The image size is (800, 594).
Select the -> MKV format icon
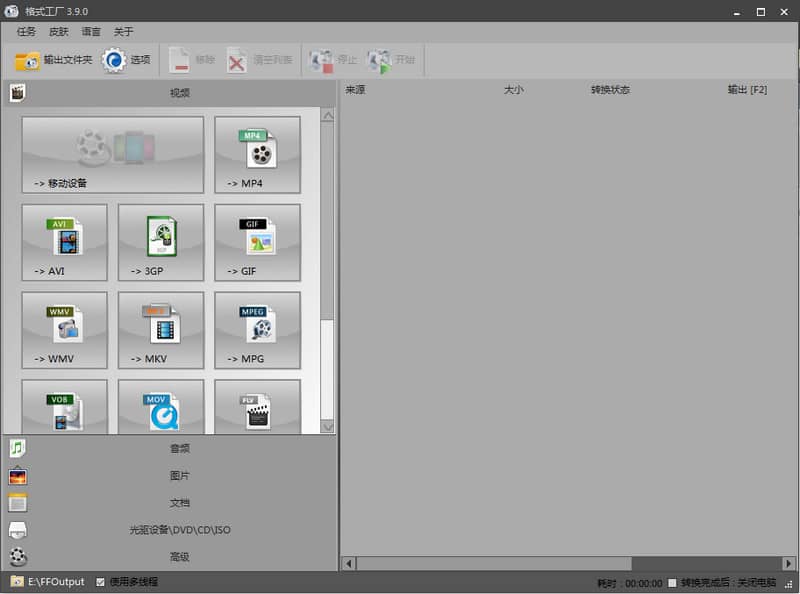(160, 330)
